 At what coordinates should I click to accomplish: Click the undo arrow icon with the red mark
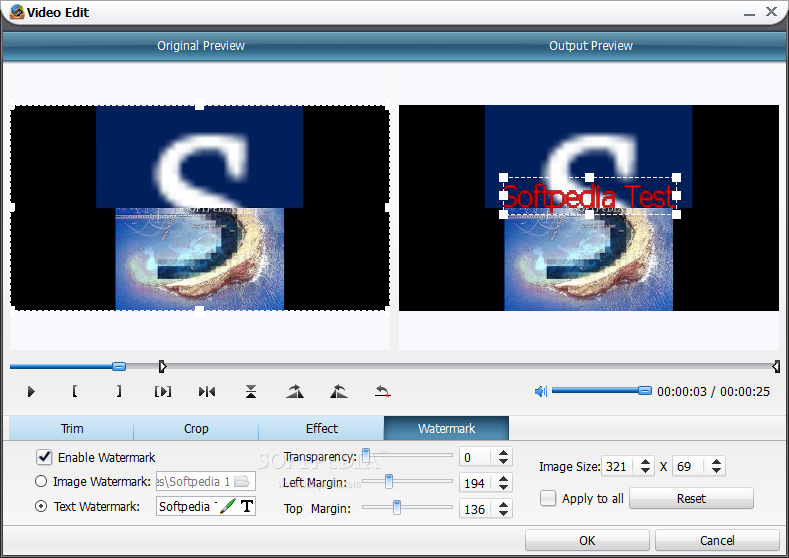pyautogui.click(x=382, y=391)
